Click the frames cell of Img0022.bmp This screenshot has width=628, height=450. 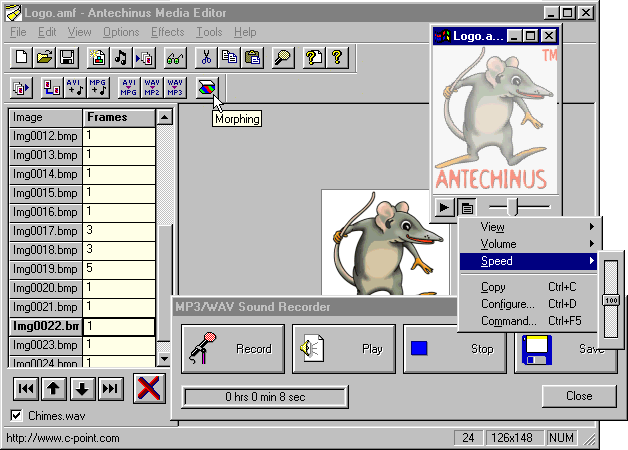119,326
